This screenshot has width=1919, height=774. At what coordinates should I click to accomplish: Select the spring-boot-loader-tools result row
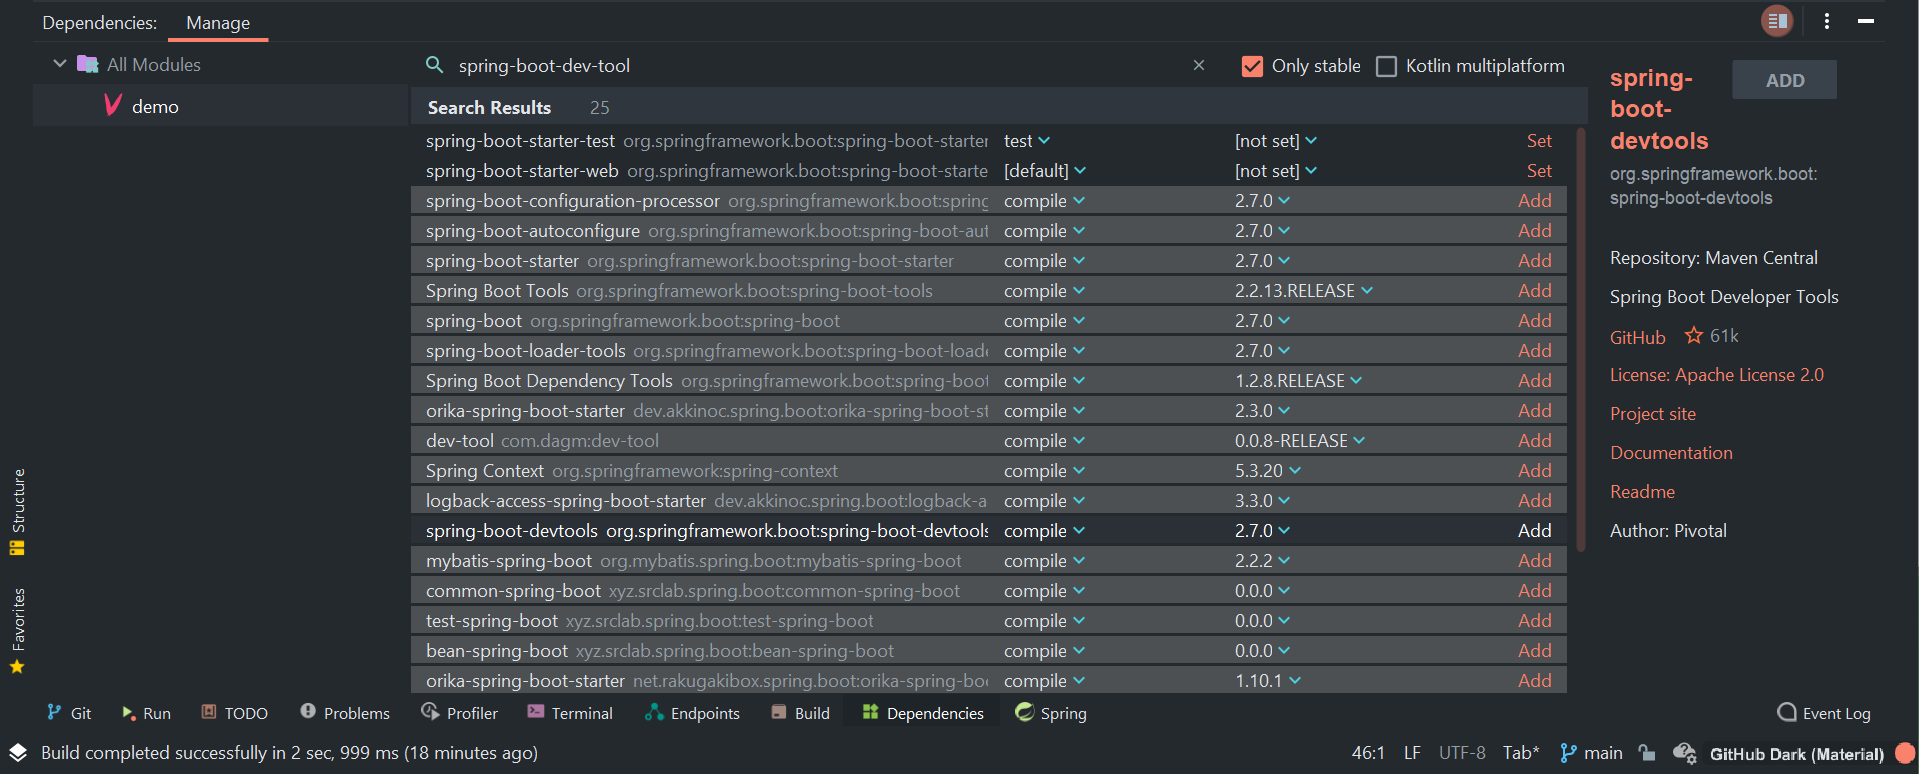tap(988, 351)
